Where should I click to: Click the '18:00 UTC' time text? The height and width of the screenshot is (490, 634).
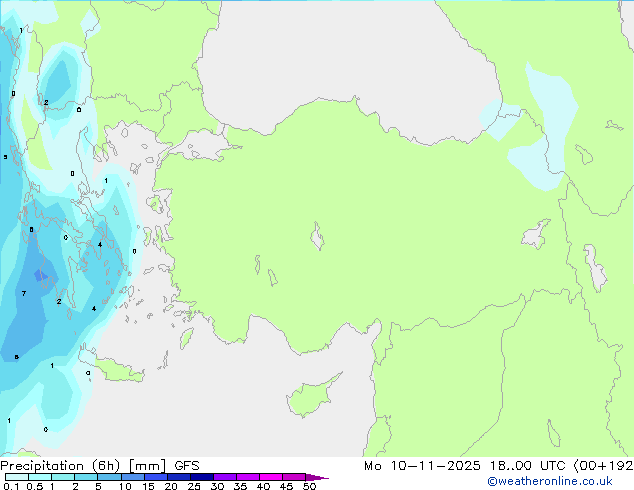tap(527, 466)
